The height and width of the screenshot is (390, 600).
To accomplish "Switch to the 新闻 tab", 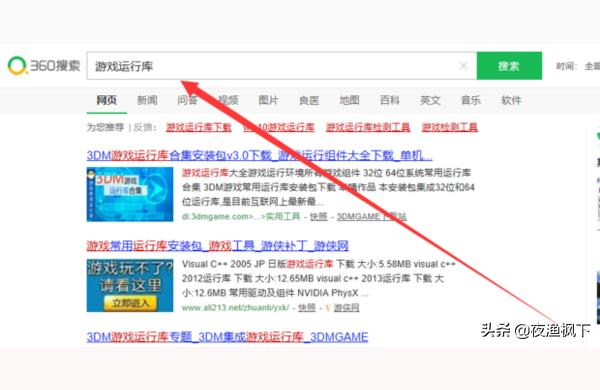I will (147, 100).
